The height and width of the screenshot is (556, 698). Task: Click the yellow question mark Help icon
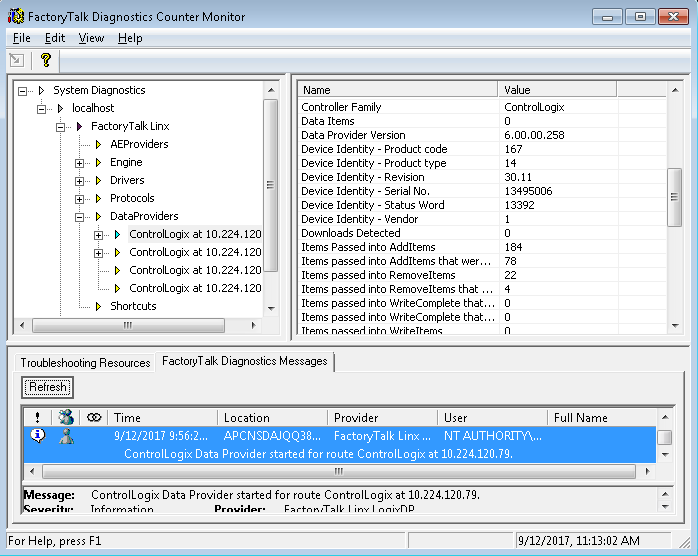(45, 60)
